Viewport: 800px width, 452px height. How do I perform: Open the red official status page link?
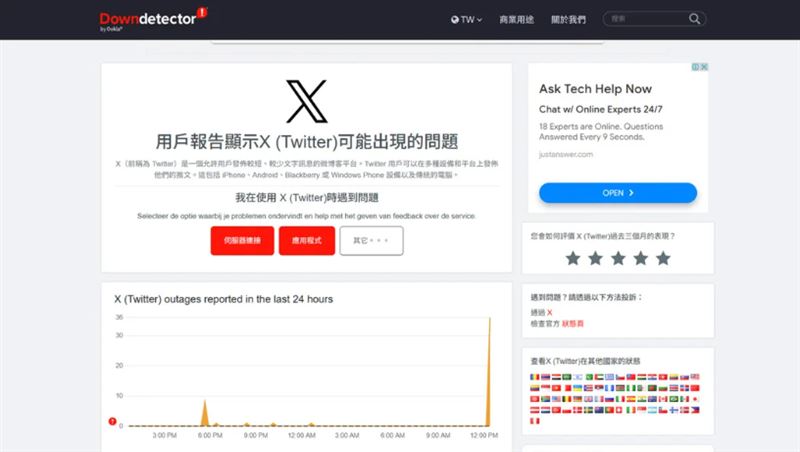point(572,323)
